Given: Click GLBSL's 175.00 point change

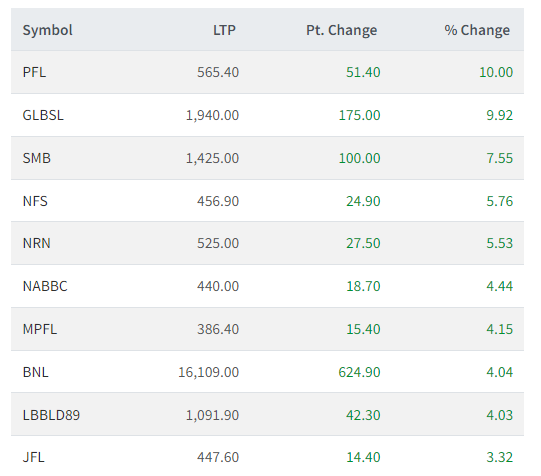Looking at the screenshot, I should click(359, 115).
